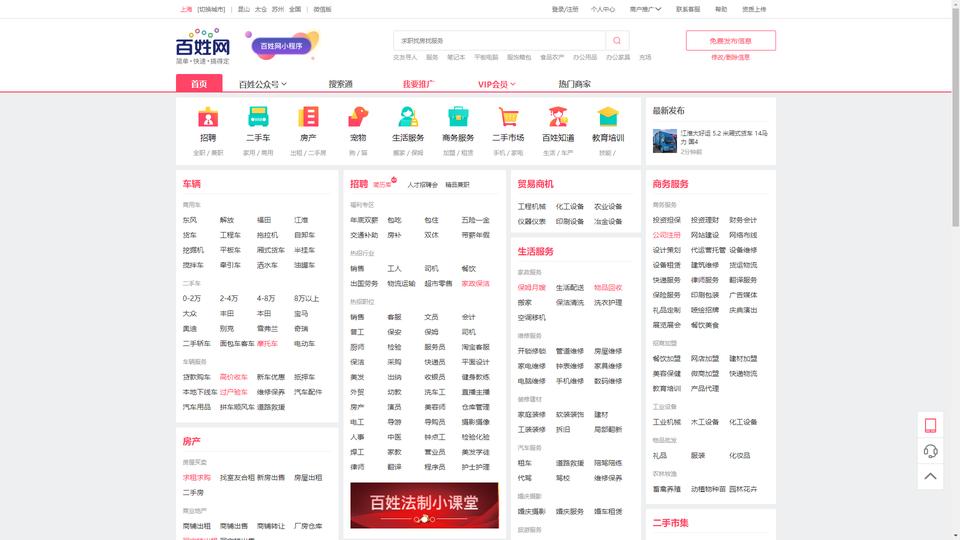The width and height of the screenshot is (960, 540).
Task: Select the 教育培训 graduation cap icon
Action: click(608, 117)
